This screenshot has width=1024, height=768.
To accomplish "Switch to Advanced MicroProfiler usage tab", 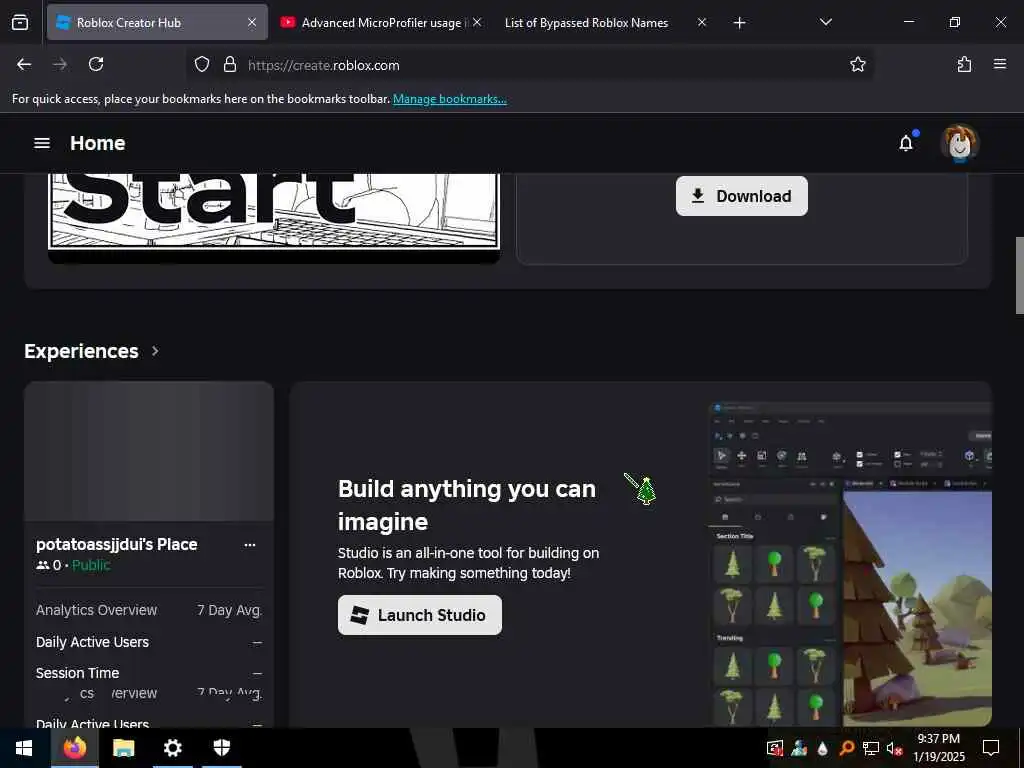I will click(381, 22).
